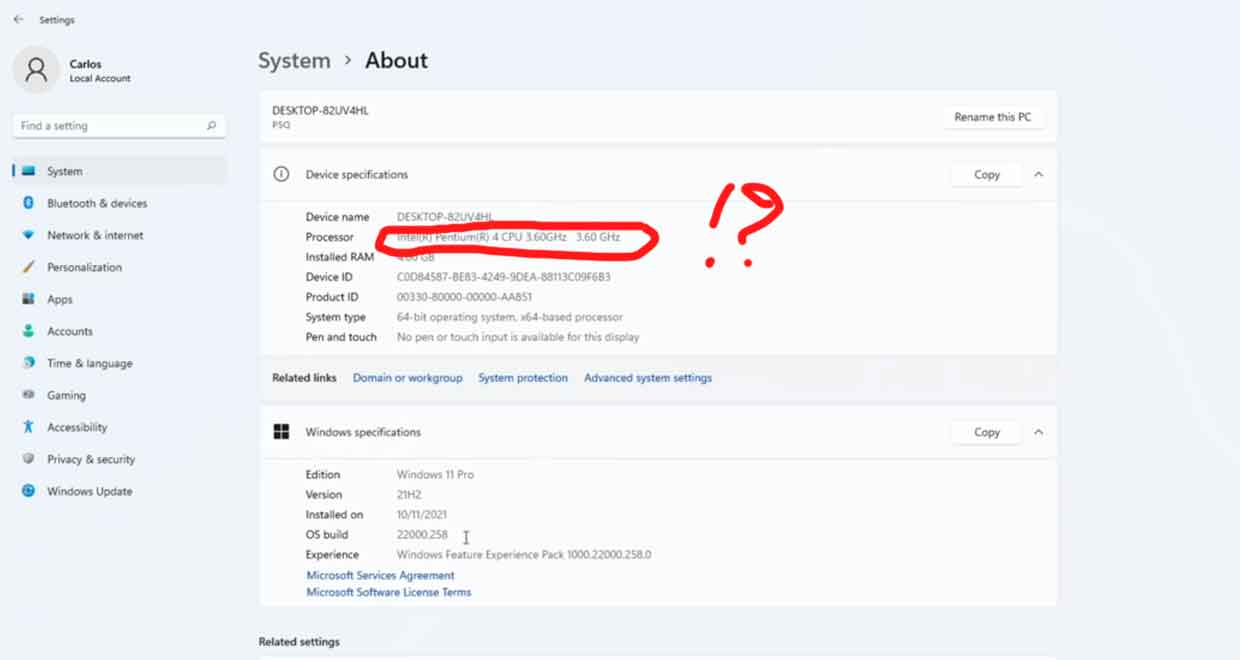Click the Experience pack value text
1240x660 pixels.
524,555
